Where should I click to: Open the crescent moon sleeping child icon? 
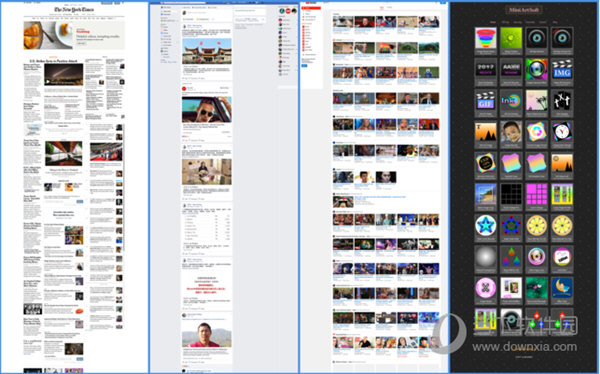pos(562,287)
